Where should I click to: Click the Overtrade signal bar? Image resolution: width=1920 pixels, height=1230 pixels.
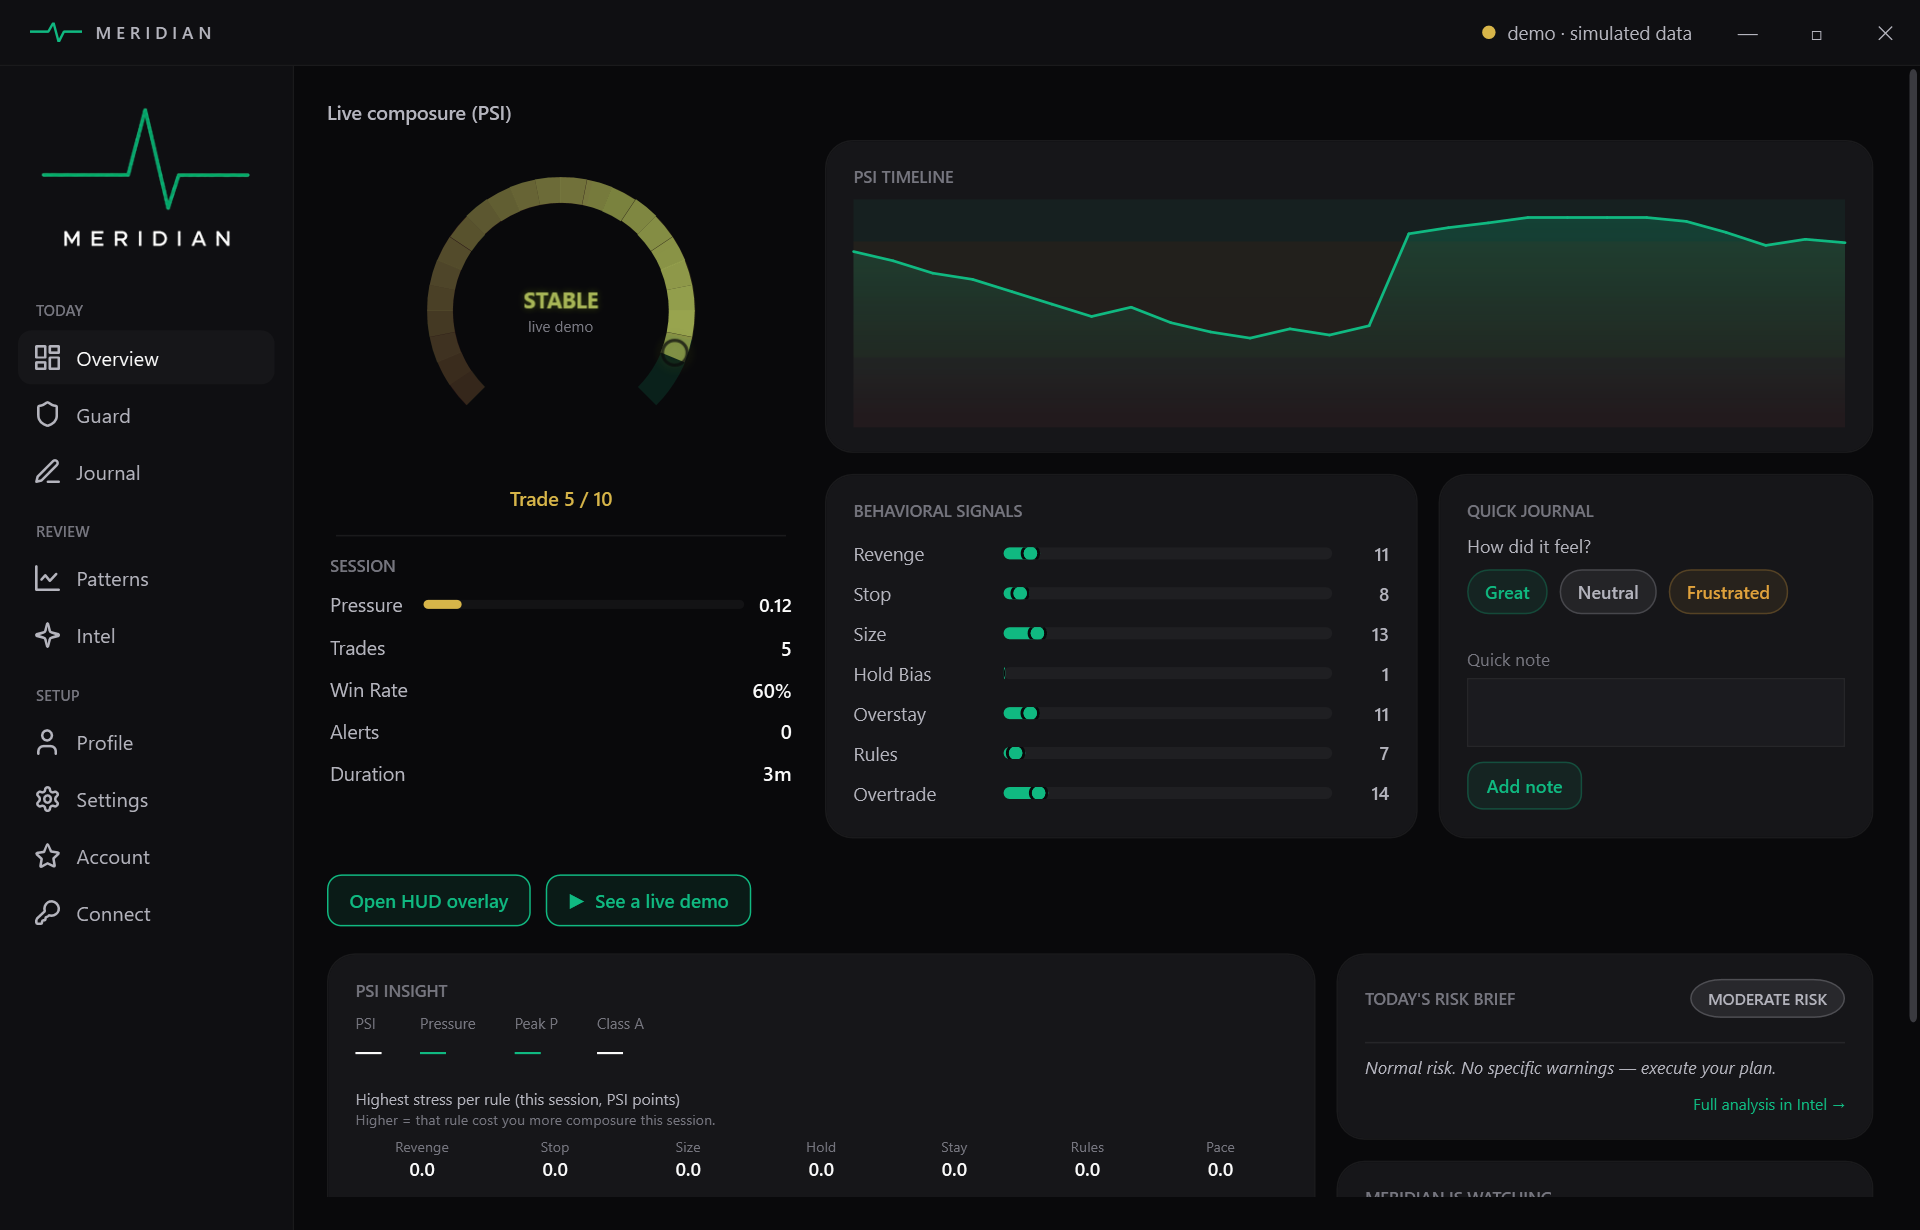[1167, 793]
